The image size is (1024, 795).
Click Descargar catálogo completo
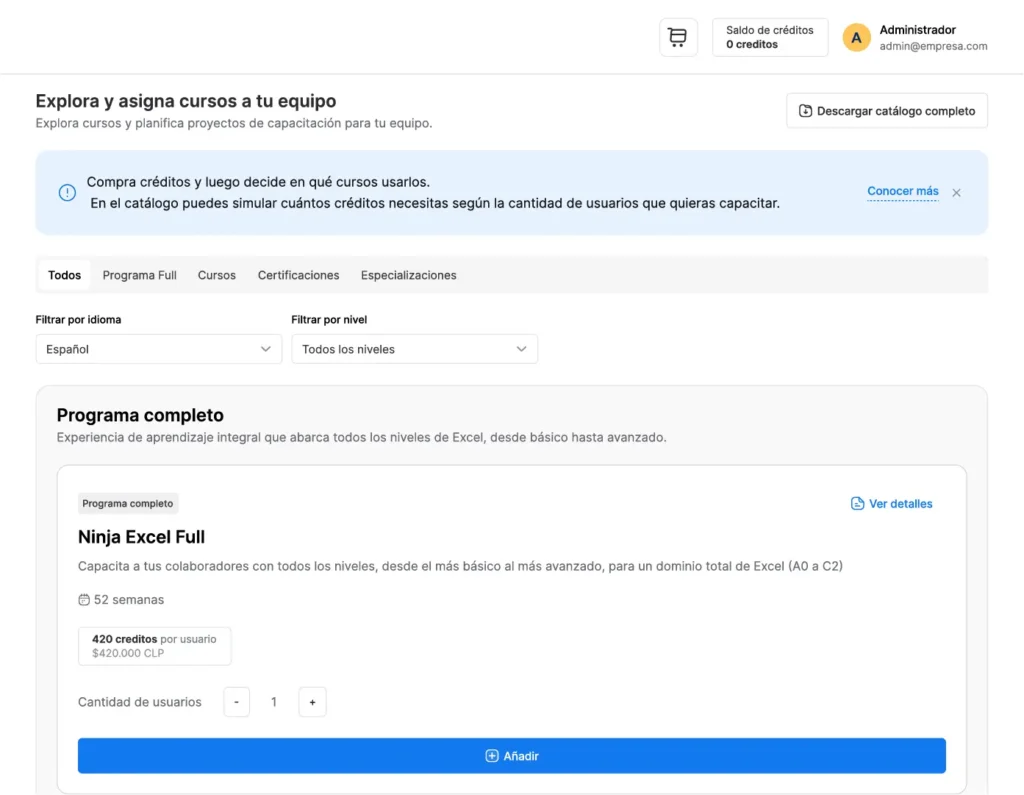pyautogui.click(x=886, y=110)
